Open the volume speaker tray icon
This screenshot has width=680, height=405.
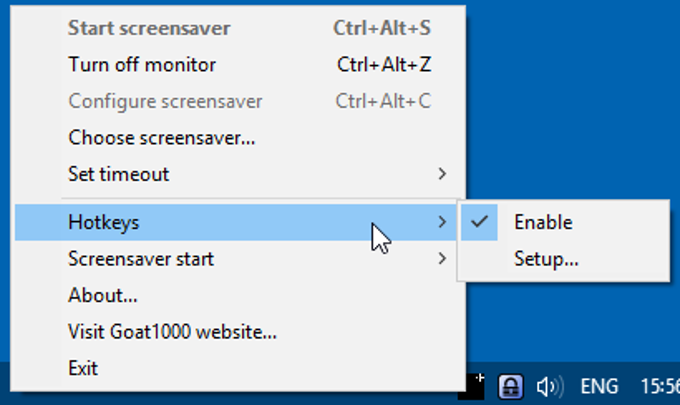[549, 386]
